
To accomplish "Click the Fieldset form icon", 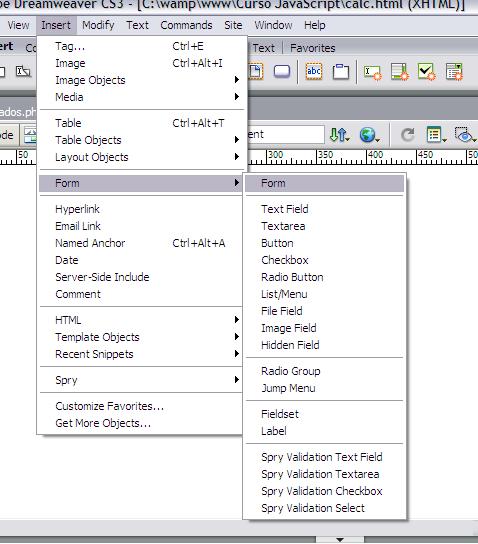I will [341, 72].
